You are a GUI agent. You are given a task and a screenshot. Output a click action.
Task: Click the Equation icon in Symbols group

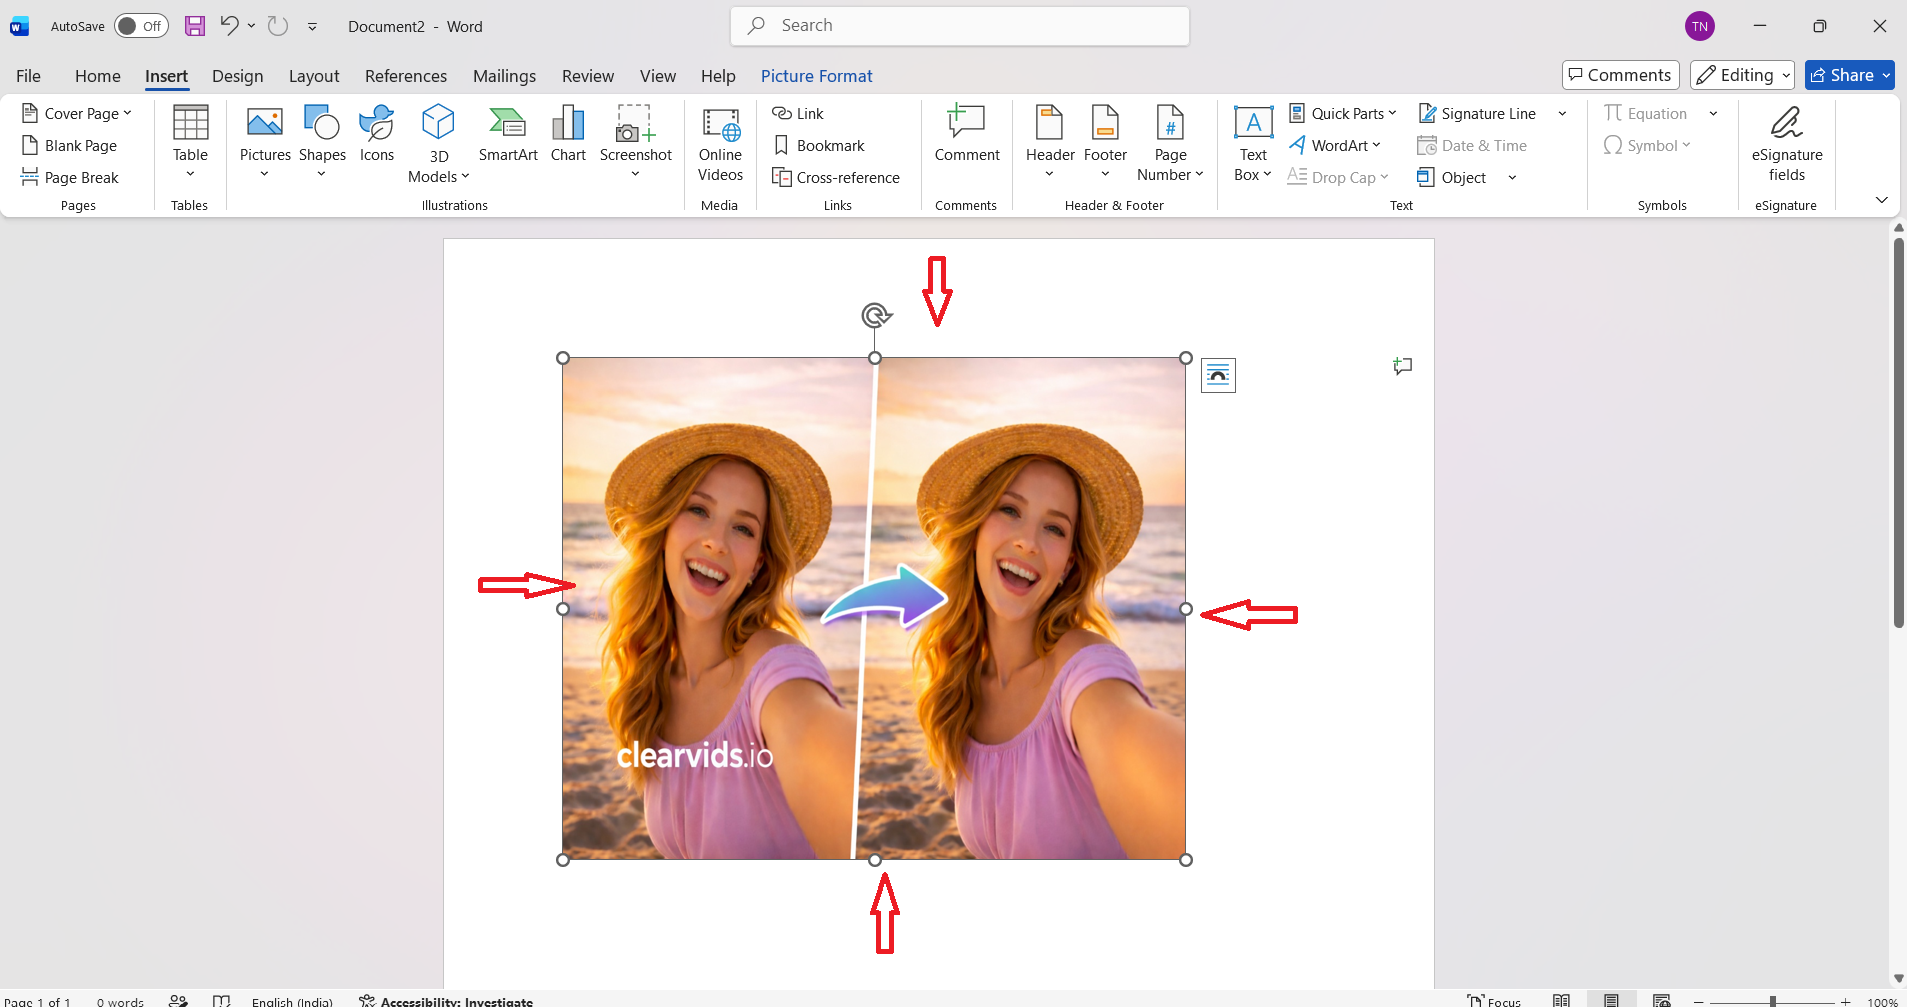pos(1613,114)
